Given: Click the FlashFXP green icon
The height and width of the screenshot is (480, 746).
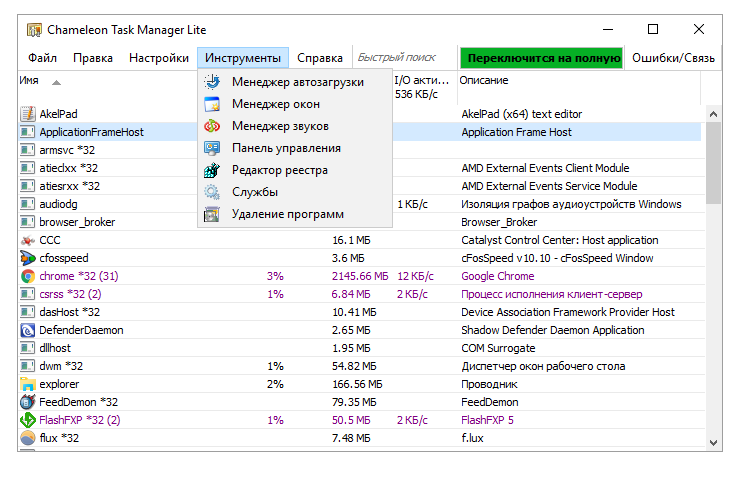Looking at the screenshot, I should [x=28, y=420].
